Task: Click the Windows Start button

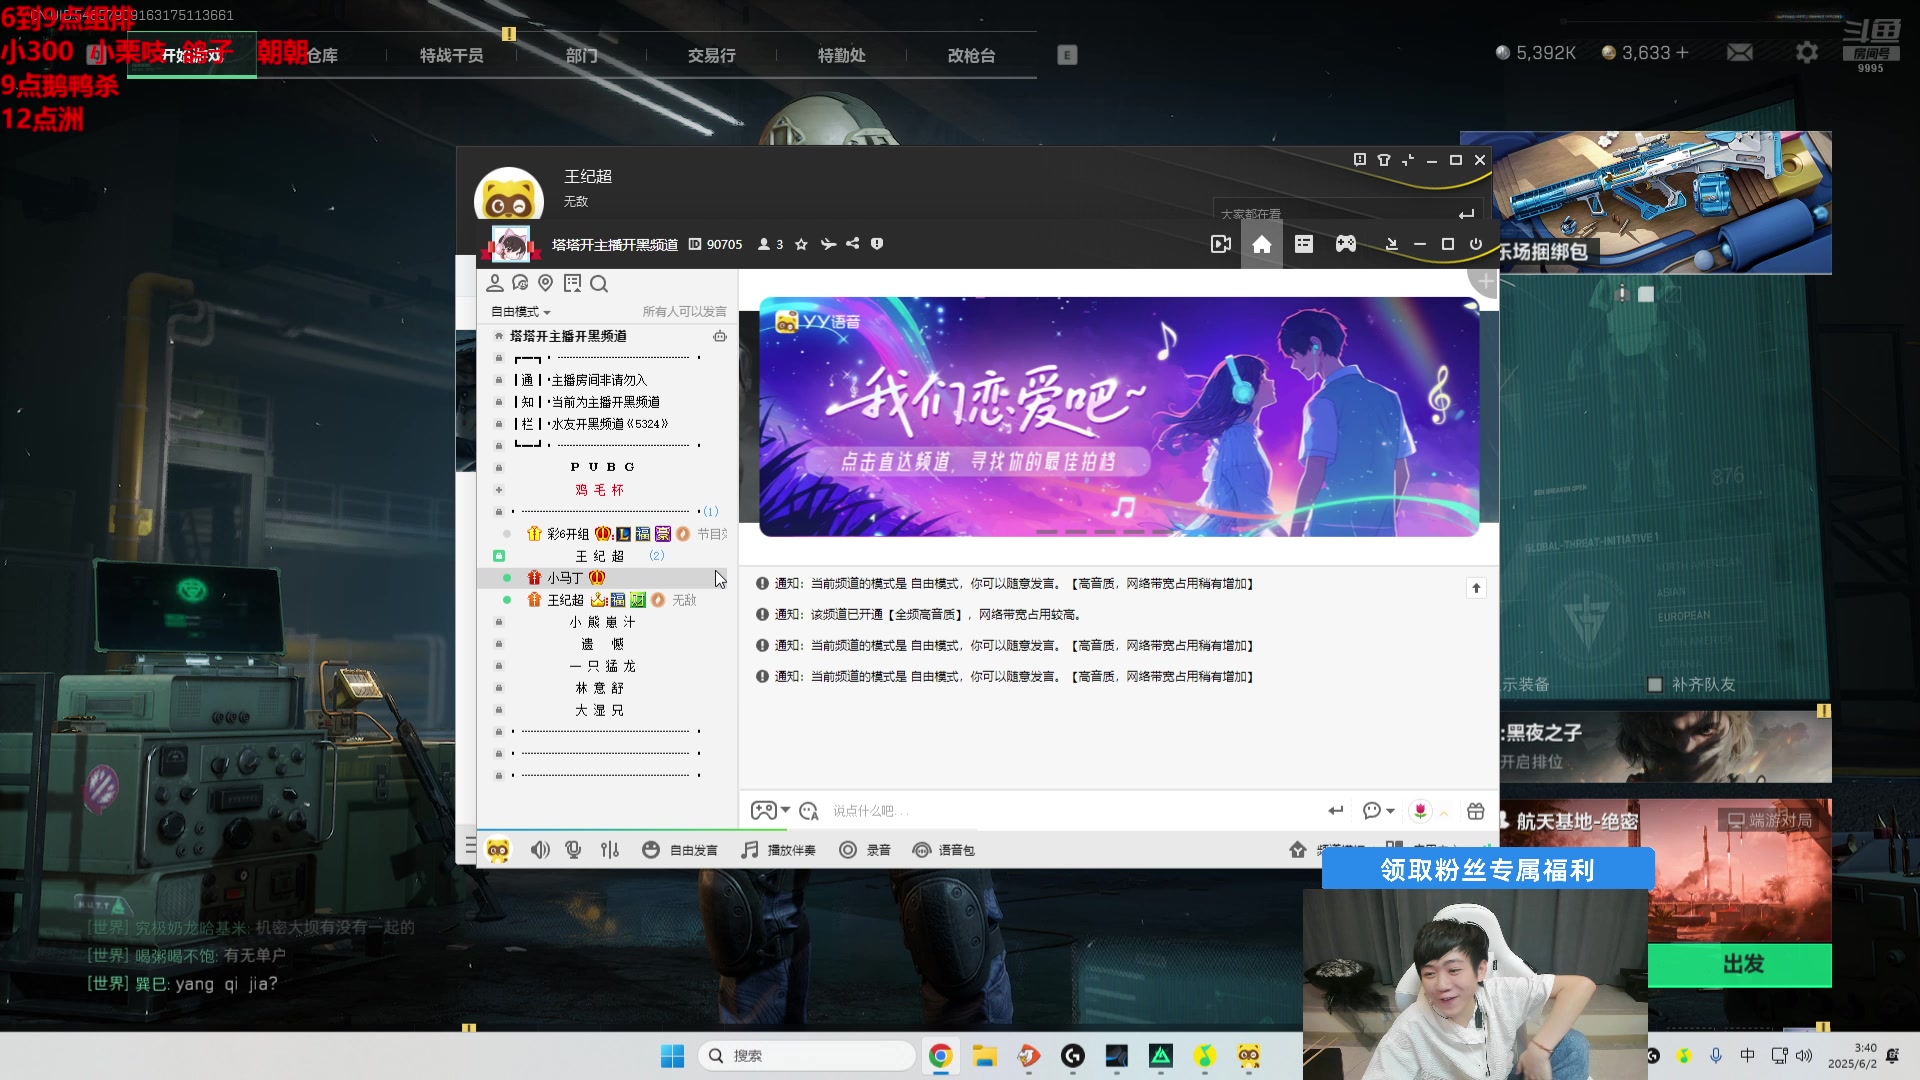Action: pos(672,1056)
